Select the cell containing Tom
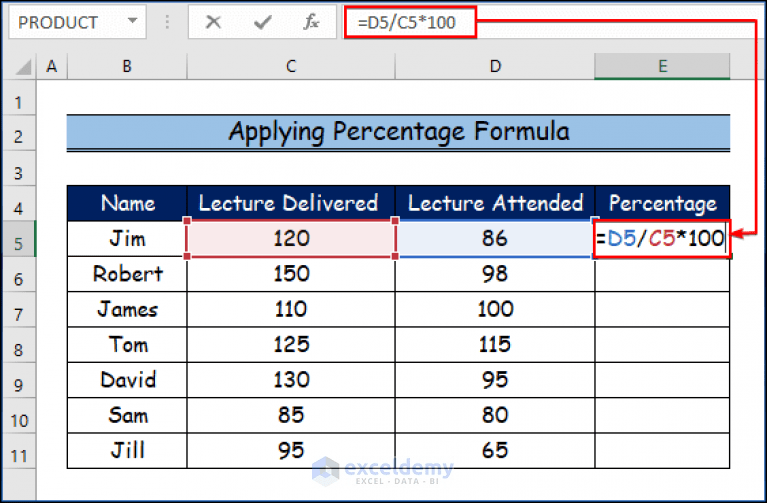Image resolution: width=767 pixels, height=503 pixels. pyautogui.click(x=127, y=344)
